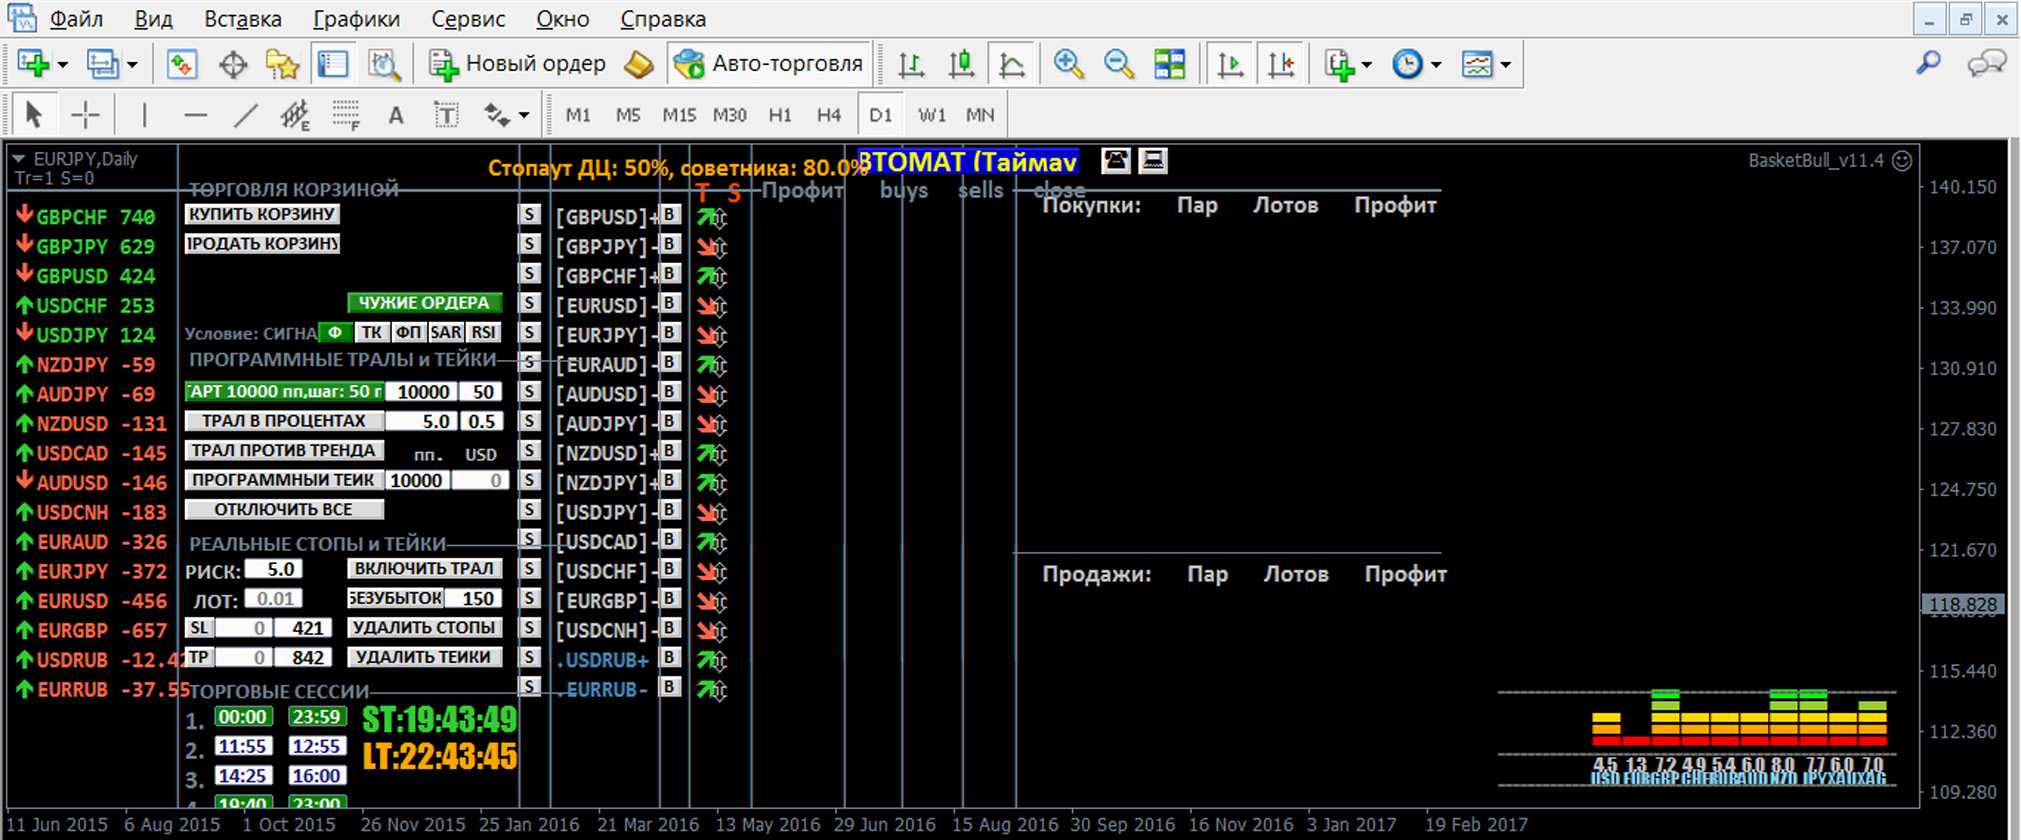Zoom in on the chart
This screenshot has height=840, width=2021.
pos(1068,65)
